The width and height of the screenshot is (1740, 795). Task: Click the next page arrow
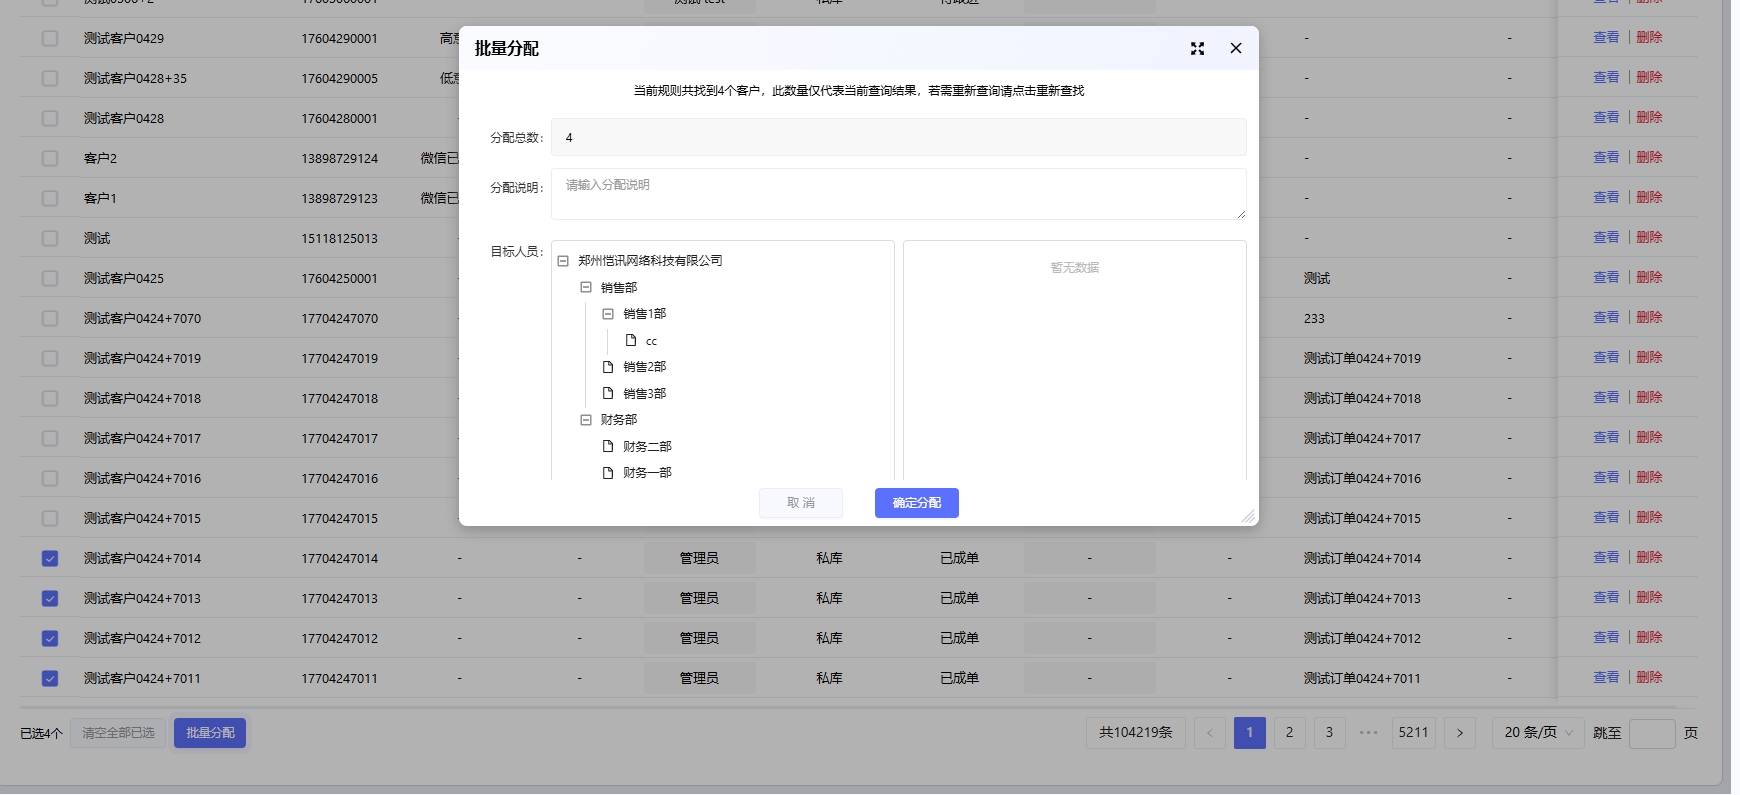pos(1459,733)
